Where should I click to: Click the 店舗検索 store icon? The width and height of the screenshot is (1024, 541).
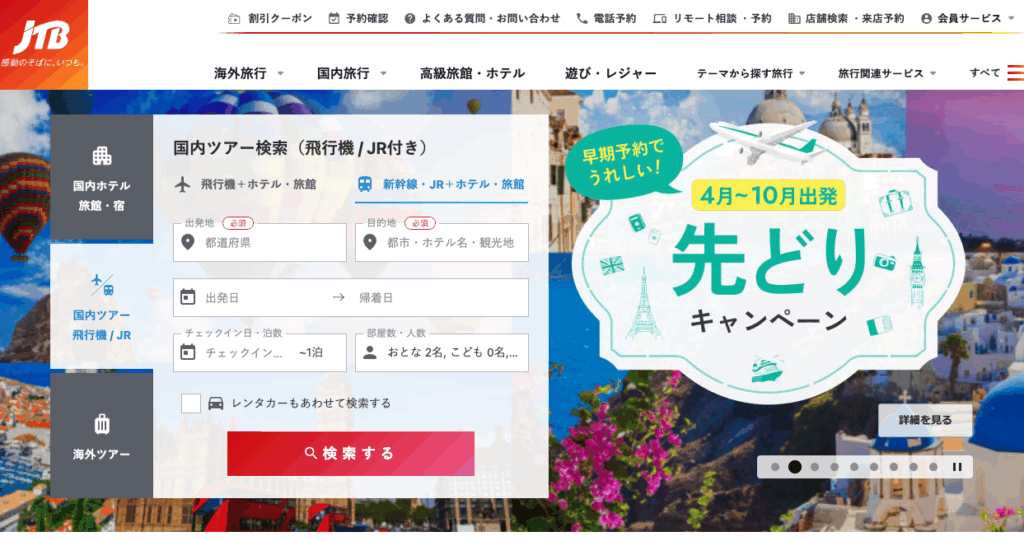794,19
